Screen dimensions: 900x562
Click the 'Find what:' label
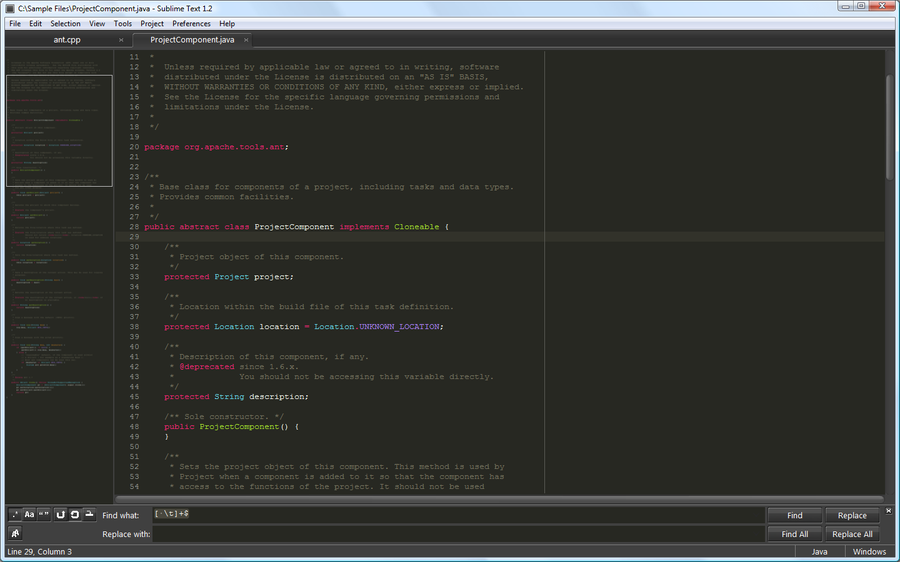click(x=121, y=516)
